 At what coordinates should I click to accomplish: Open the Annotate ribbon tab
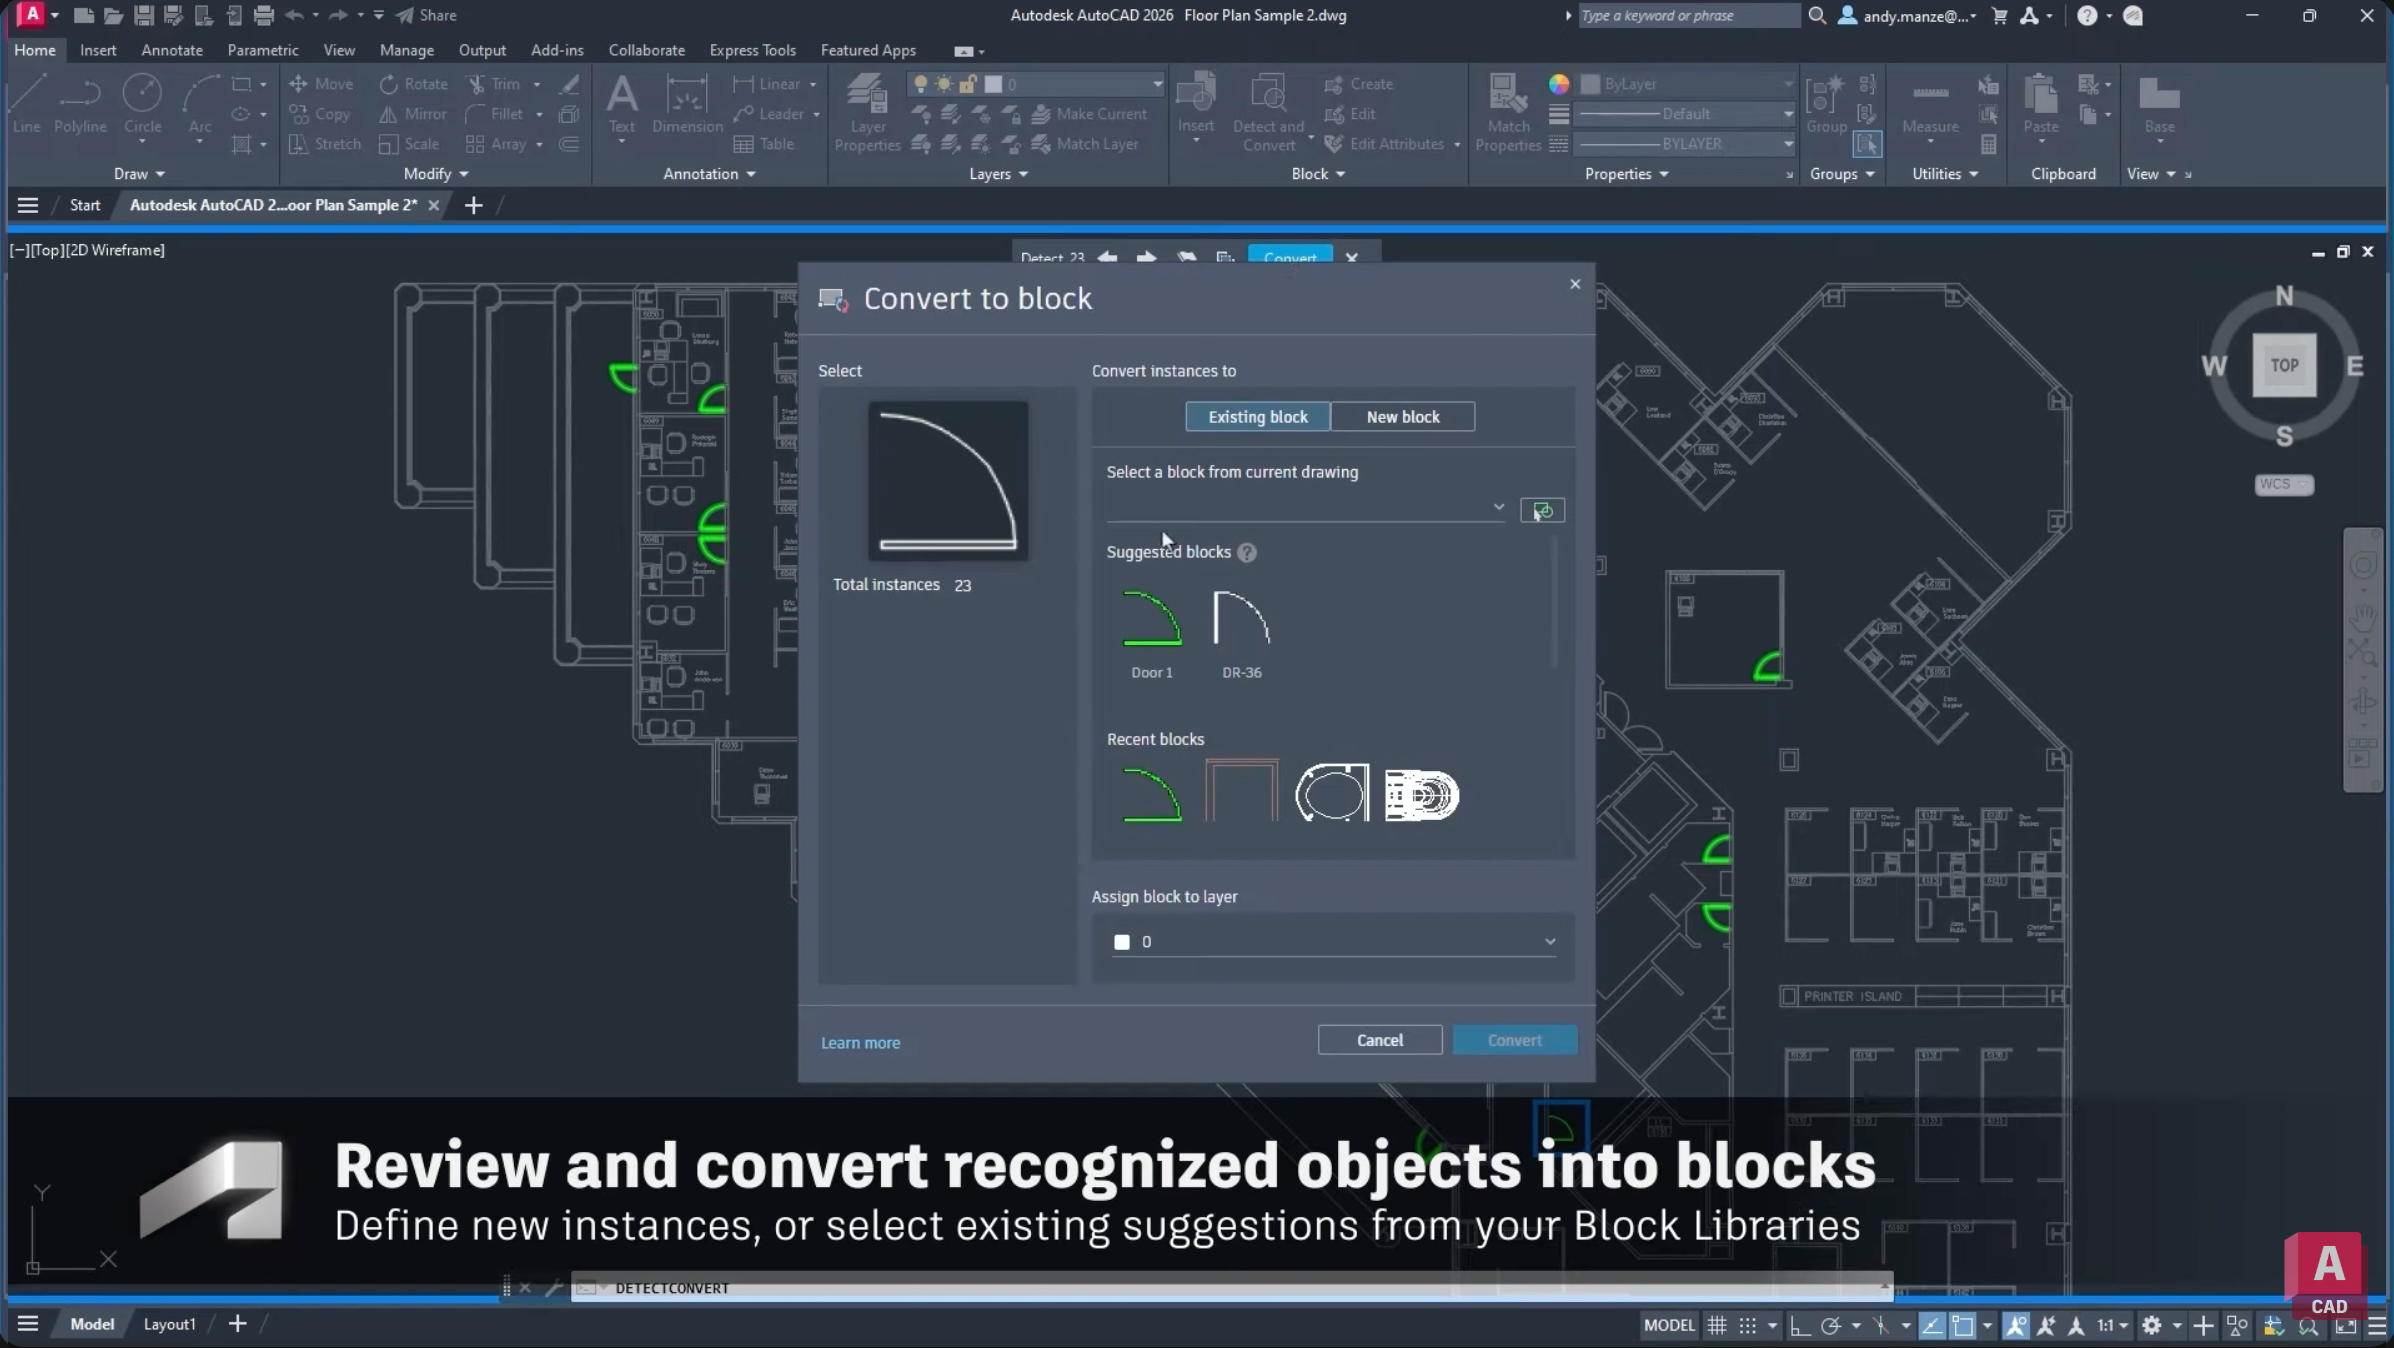pos(172,50)
